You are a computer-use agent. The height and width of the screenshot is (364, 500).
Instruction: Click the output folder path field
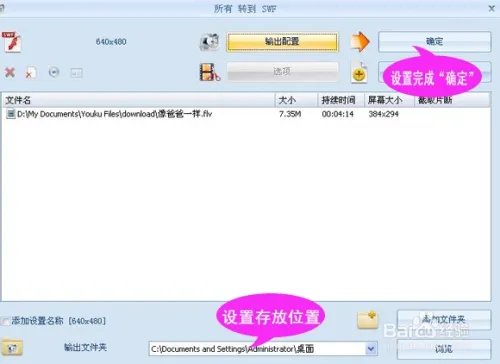(257, 349)
